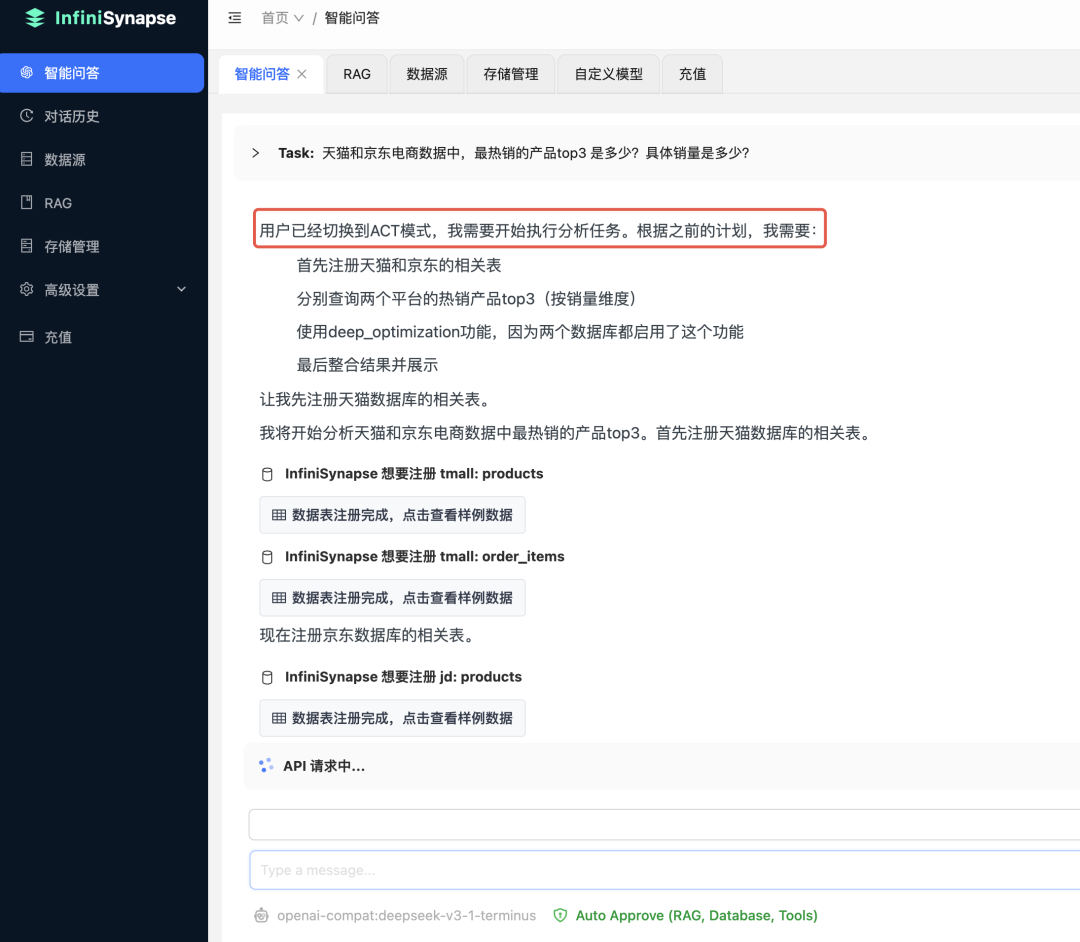Switch to the 存储管理 tab
The width and height of the screenshot is (1080, 942).
pos(510,74)
